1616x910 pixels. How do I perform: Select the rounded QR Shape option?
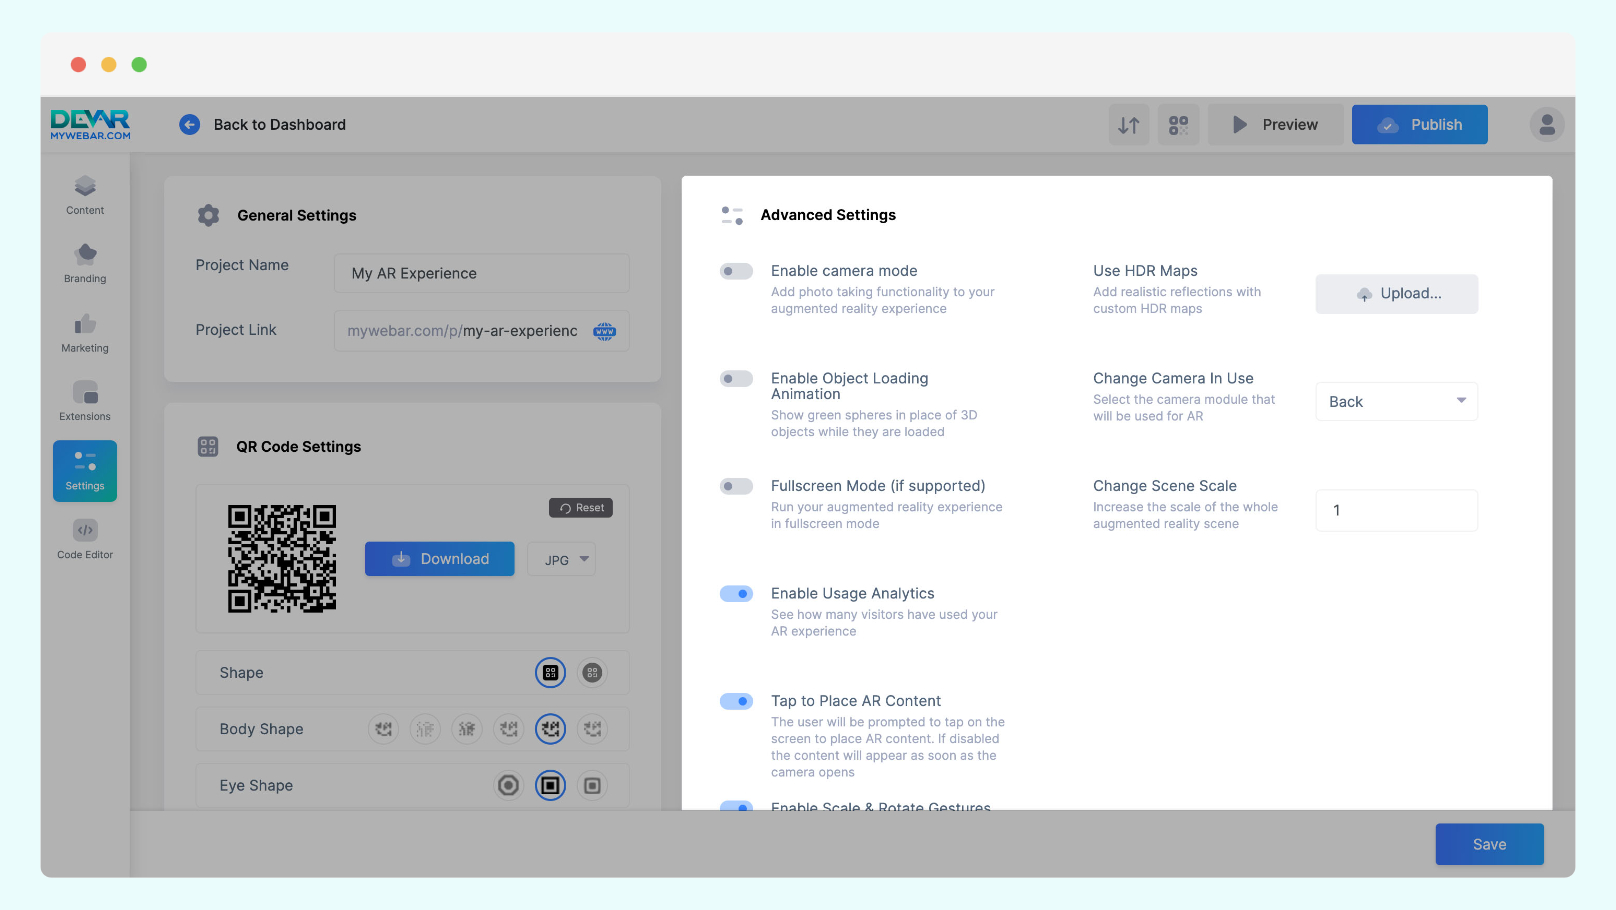coord(592,673)
